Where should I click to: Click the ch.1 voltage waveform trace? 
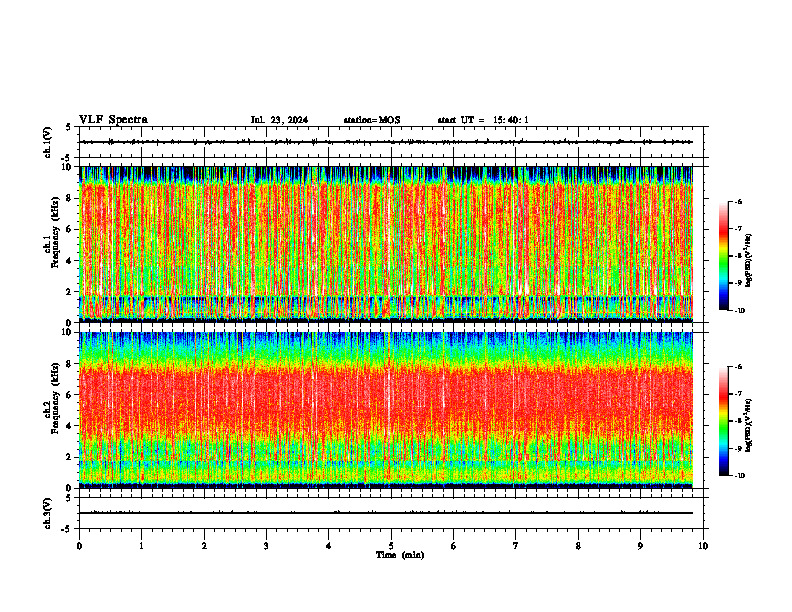[386, 142]
